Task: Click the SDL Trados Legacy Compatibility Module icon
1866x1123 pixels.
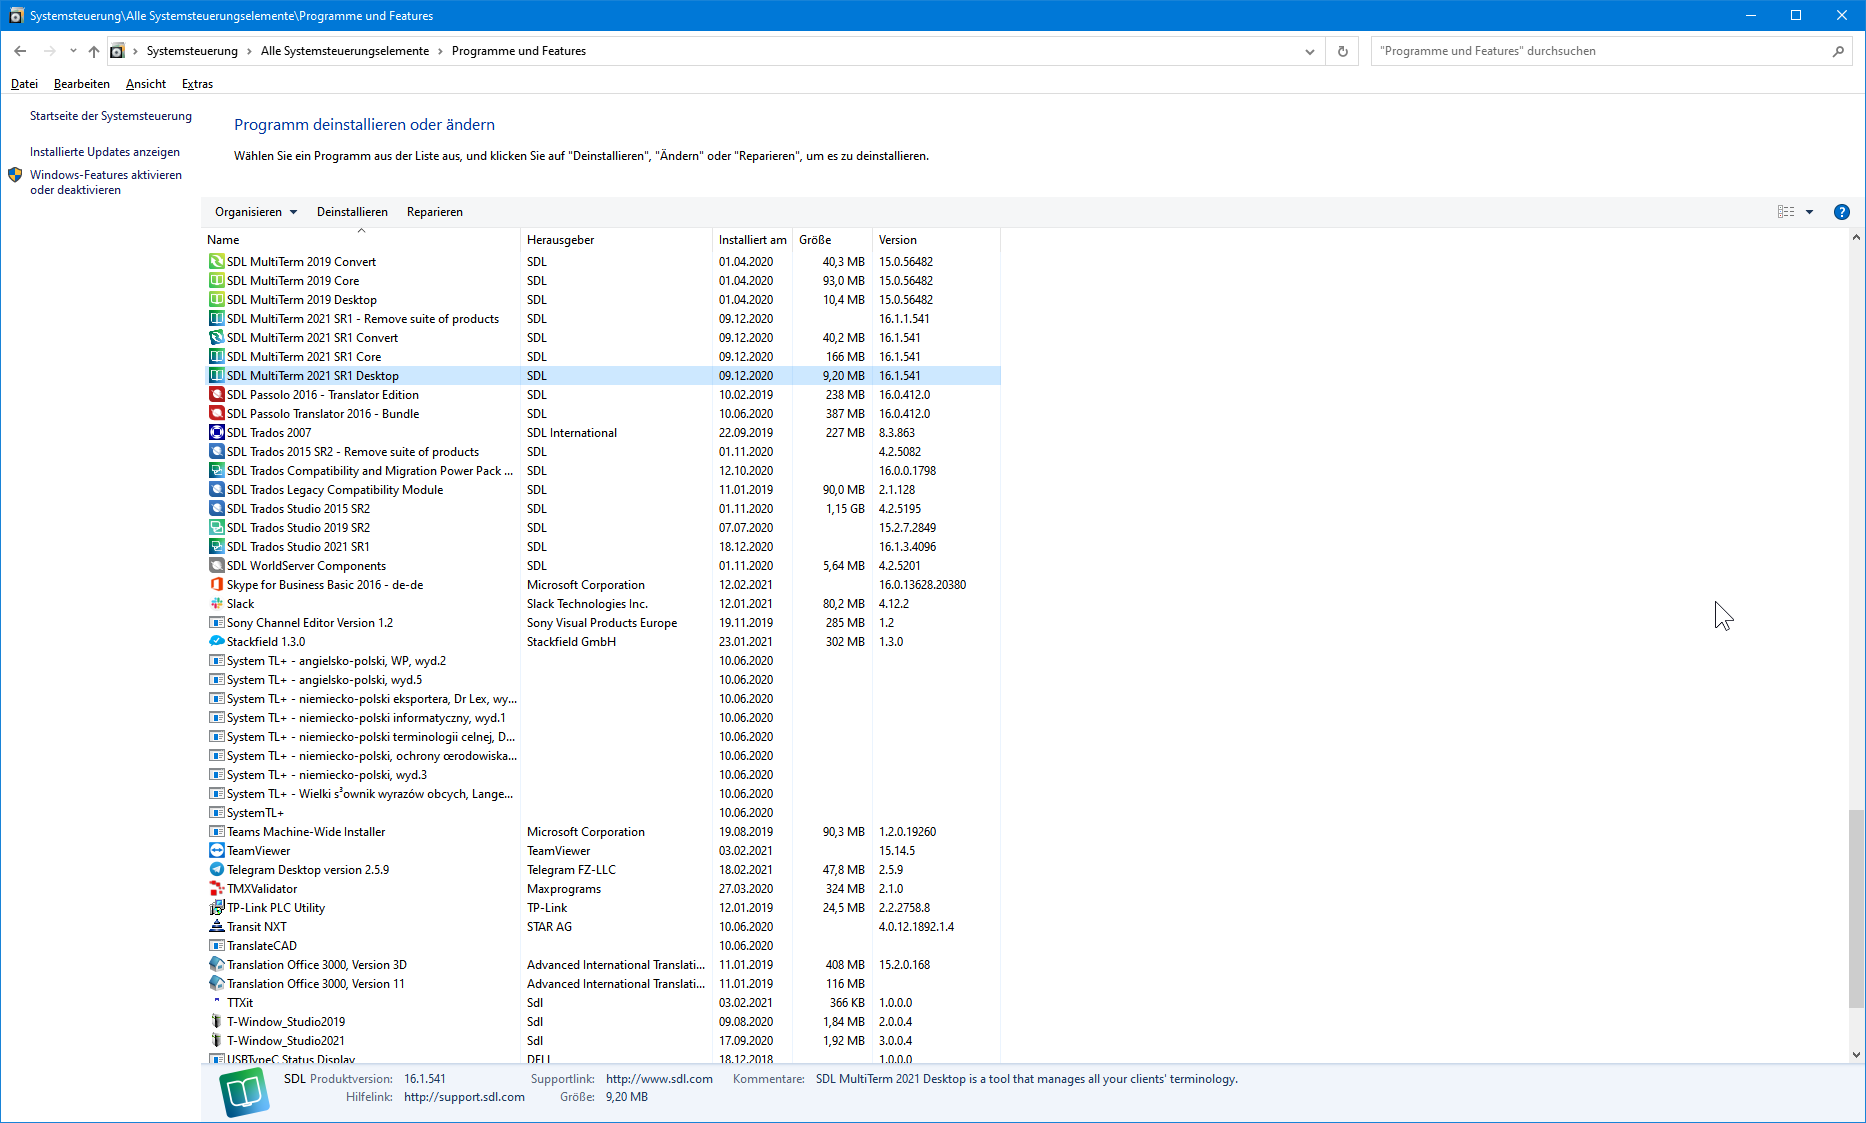Action: pos(216,490)
